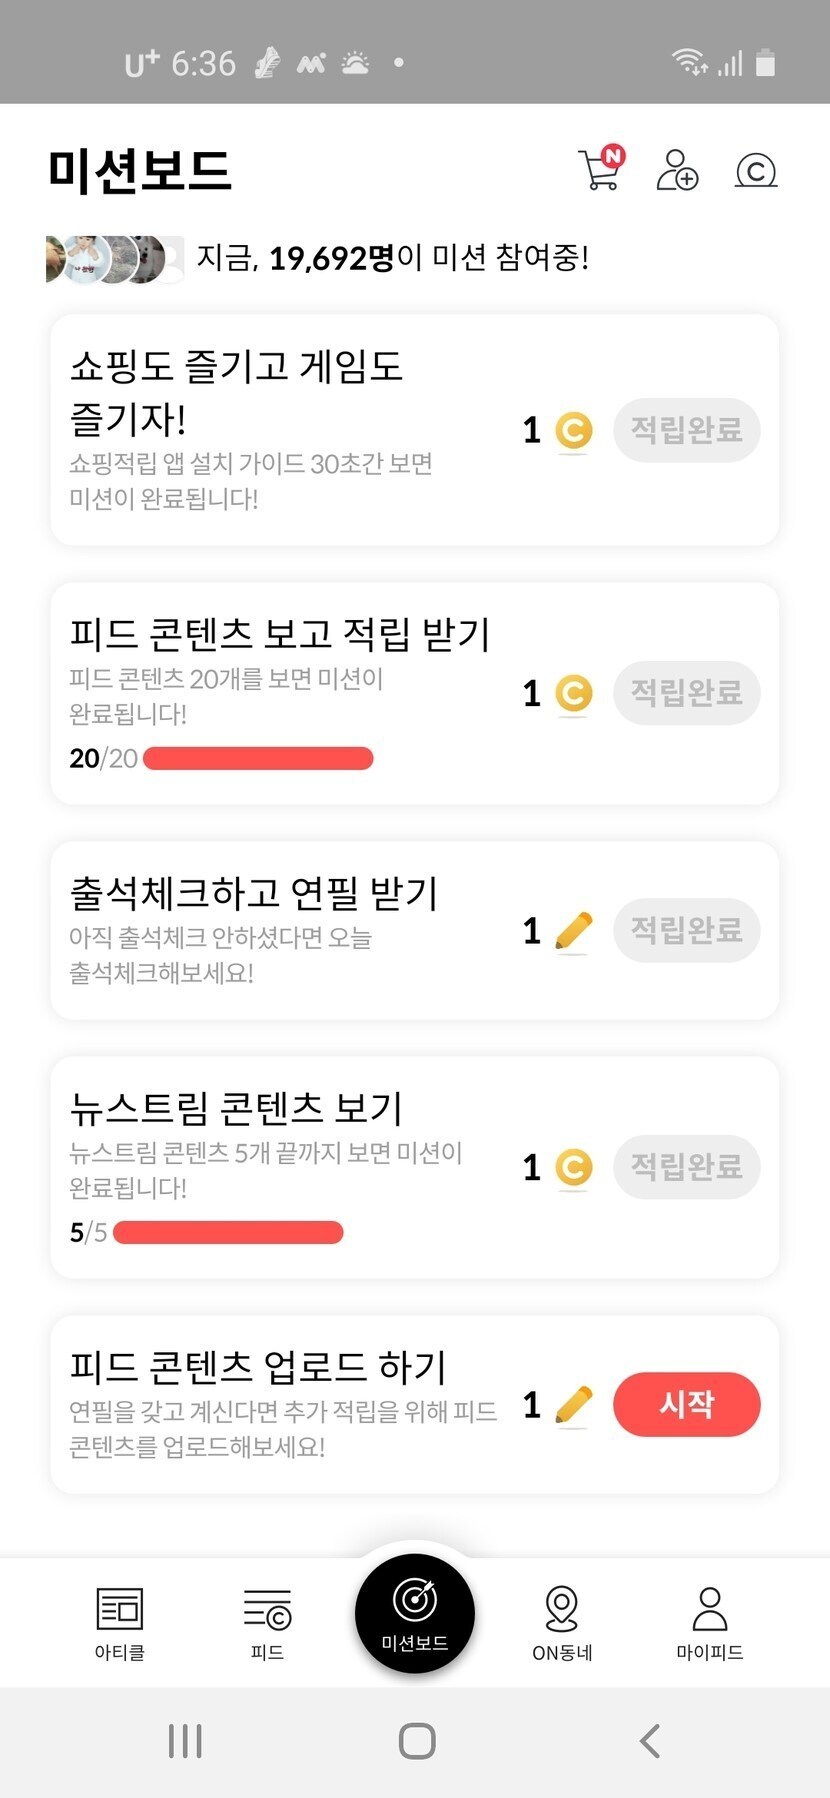Screen dimensions: 830x1798
Task: Tap 적립완료 on 출석체크 mission
Action: click(x=686, y=931)
